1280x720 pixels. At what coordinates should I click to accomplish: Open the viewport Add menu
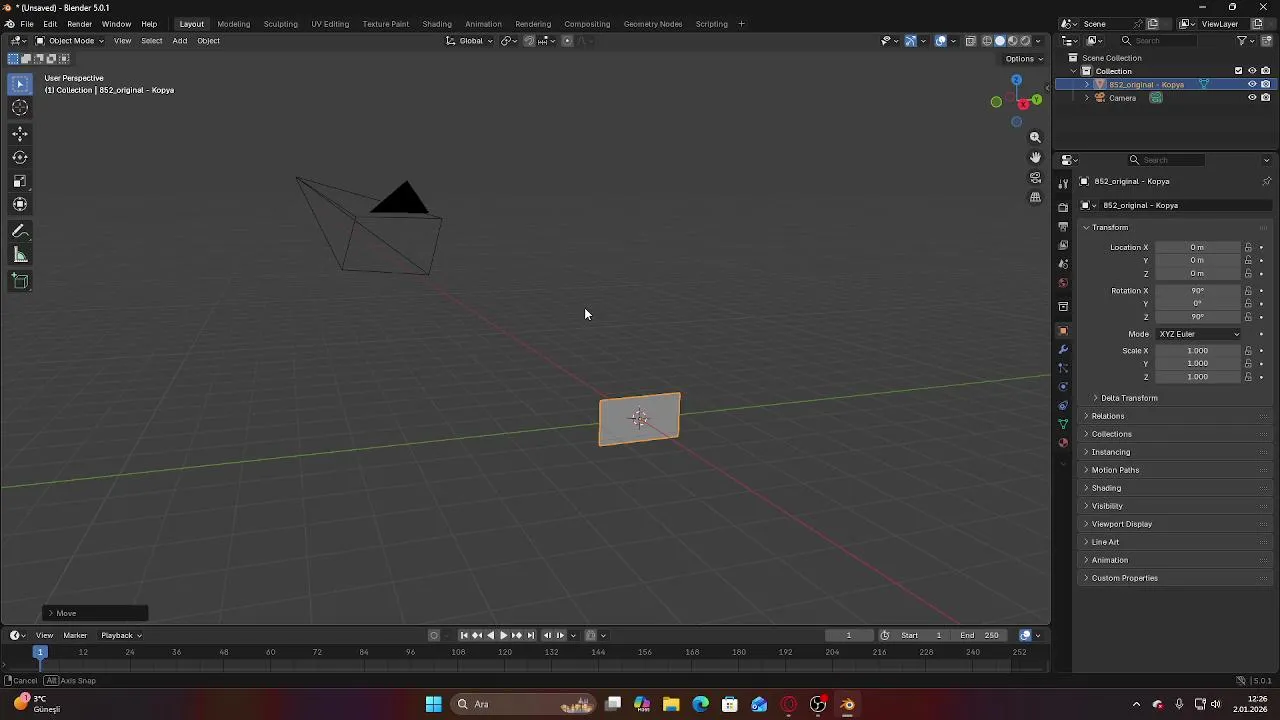(180, 41)
